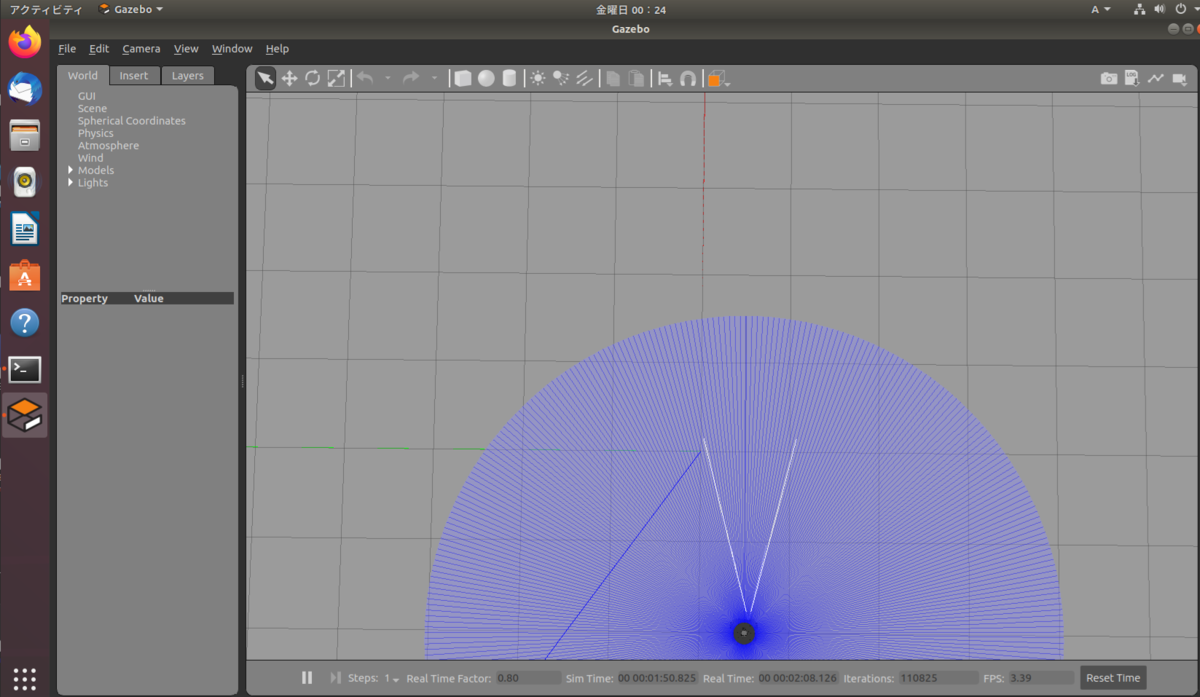This screenshot has height=697, width=1200.
Task: Switch to the Layers tab
Action: point(187,75)
